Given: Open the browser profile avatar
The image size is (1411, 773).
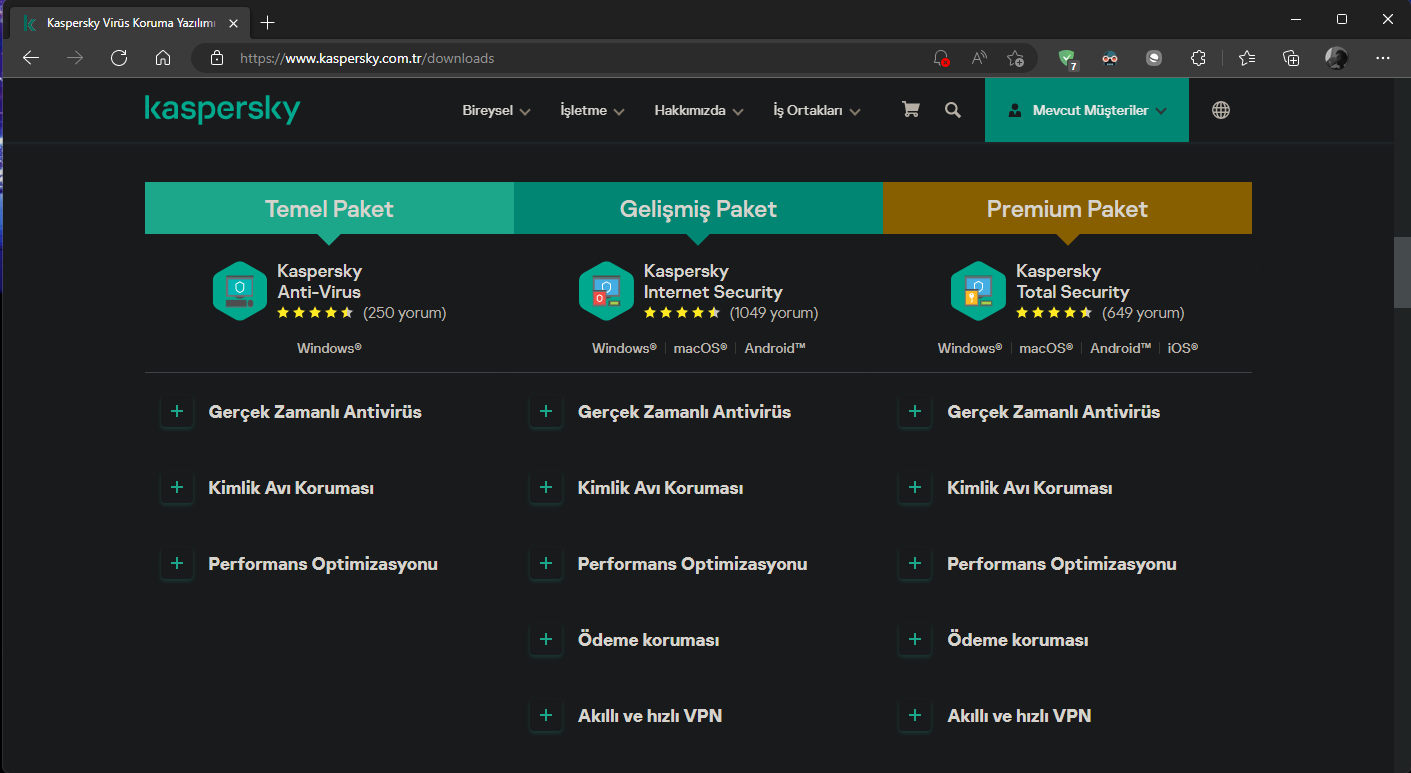Looking at the screenshot, I should point(1336,58).
